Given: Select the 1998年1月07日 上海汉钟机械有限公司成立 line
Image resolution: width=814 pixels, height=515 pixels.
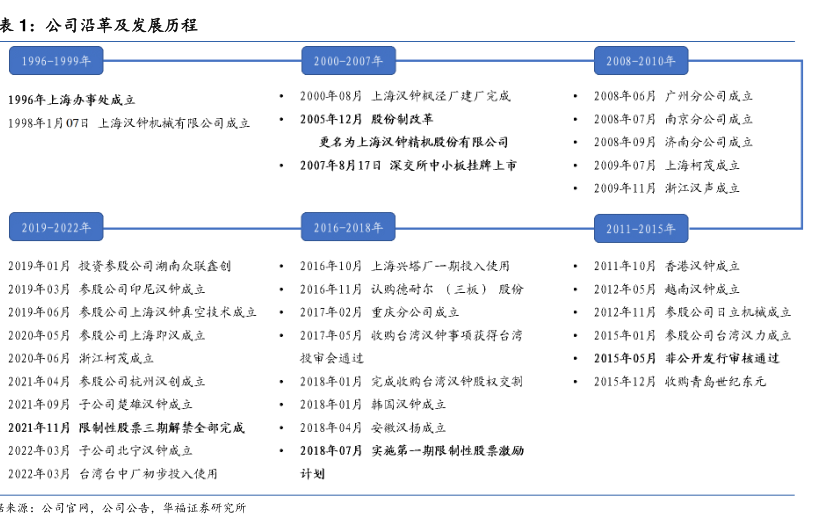Looking at the screenshot, I should [x=128, y=123].
